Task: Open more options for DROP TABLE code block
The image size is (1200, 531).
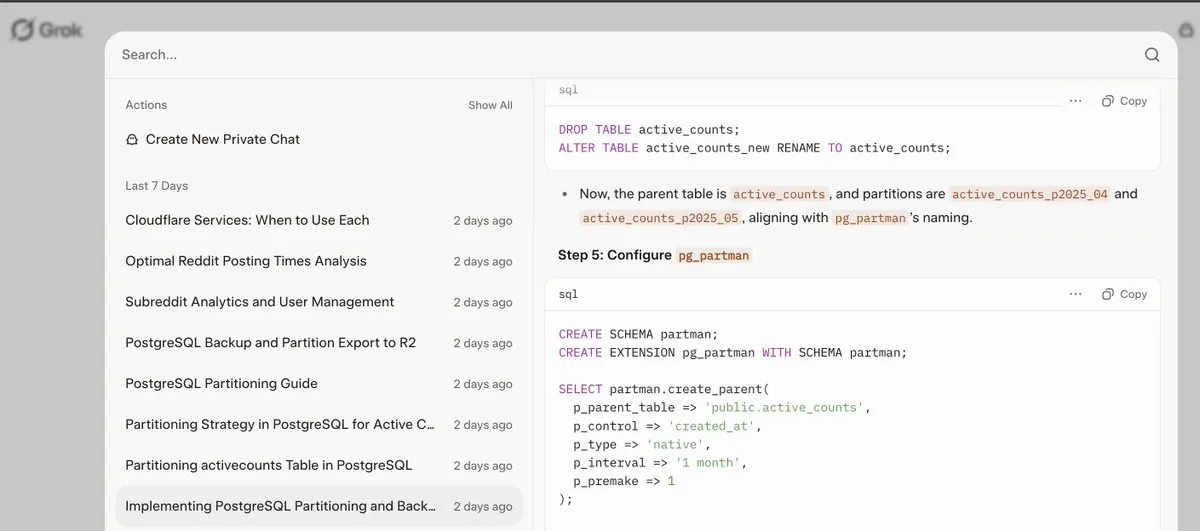Action: 1075,101
